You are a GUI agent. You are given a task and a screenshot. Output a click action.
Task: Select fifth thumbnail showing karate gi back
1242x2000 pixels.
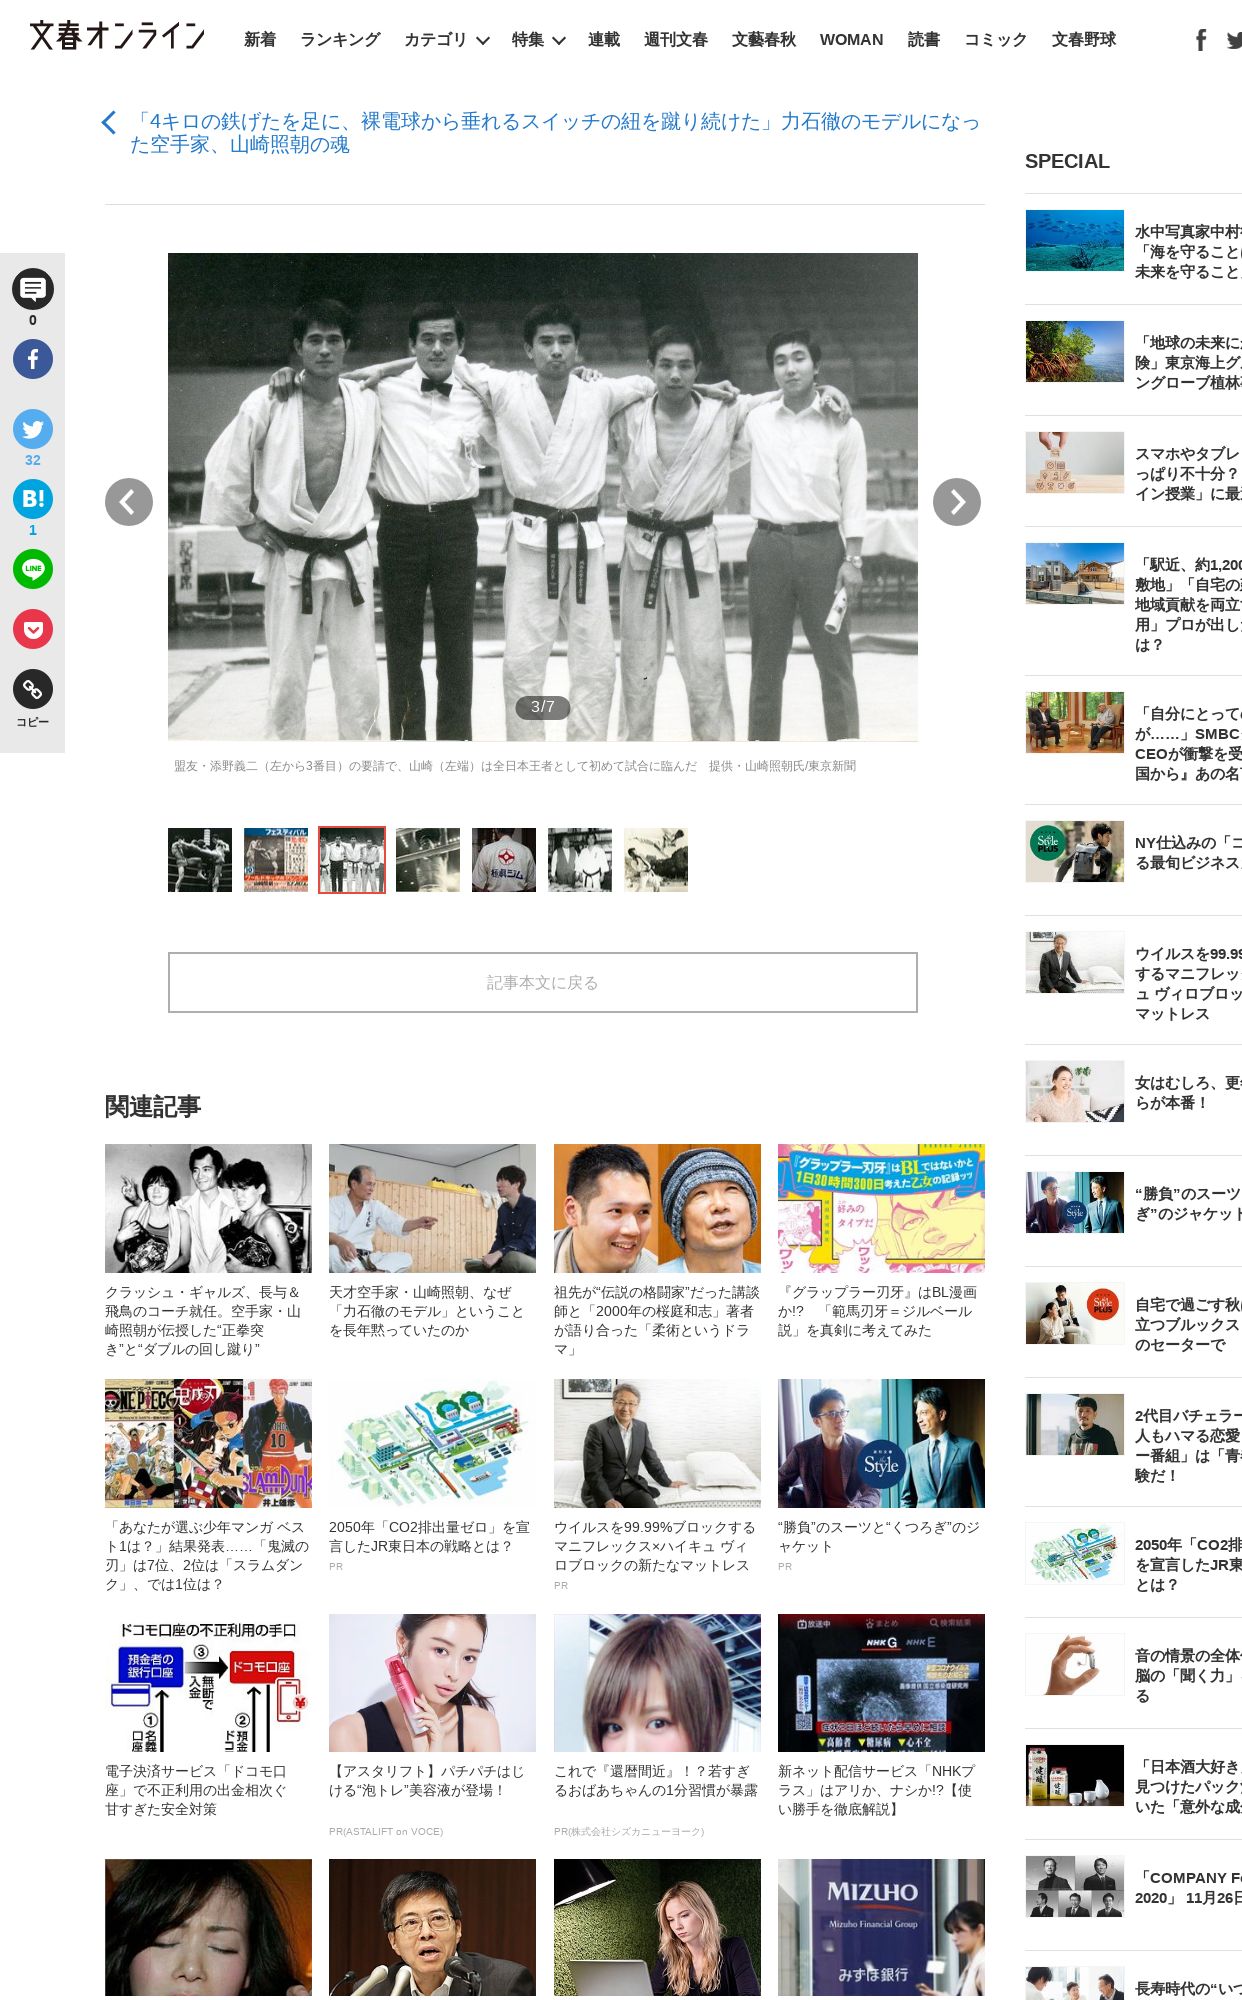coord(504,860)
